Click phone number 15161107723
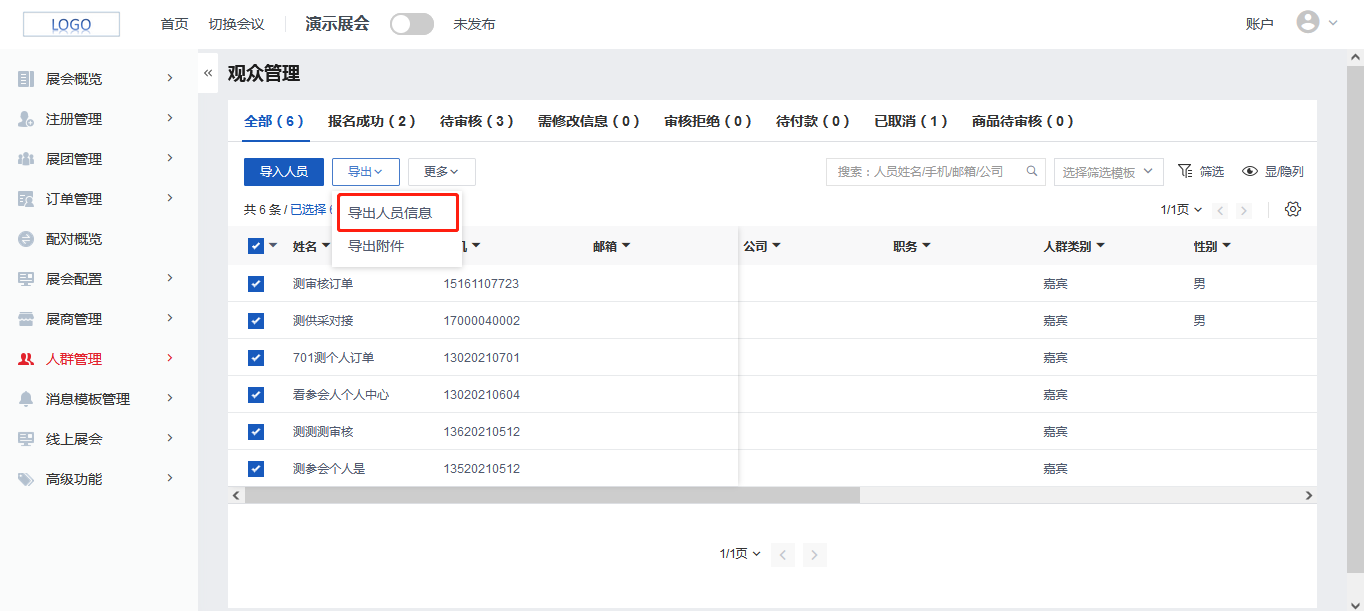The height and width of the screenshot is (611, 1364). point(481,284)
